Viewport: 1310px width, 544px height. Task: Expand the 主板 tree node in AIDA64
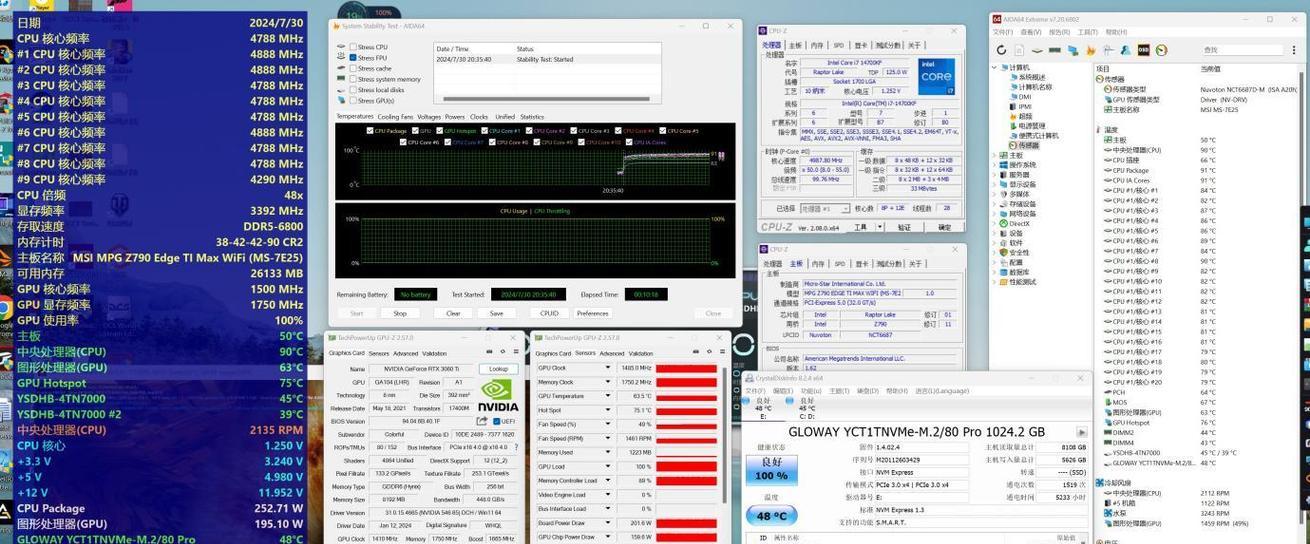tap(995, 155)
